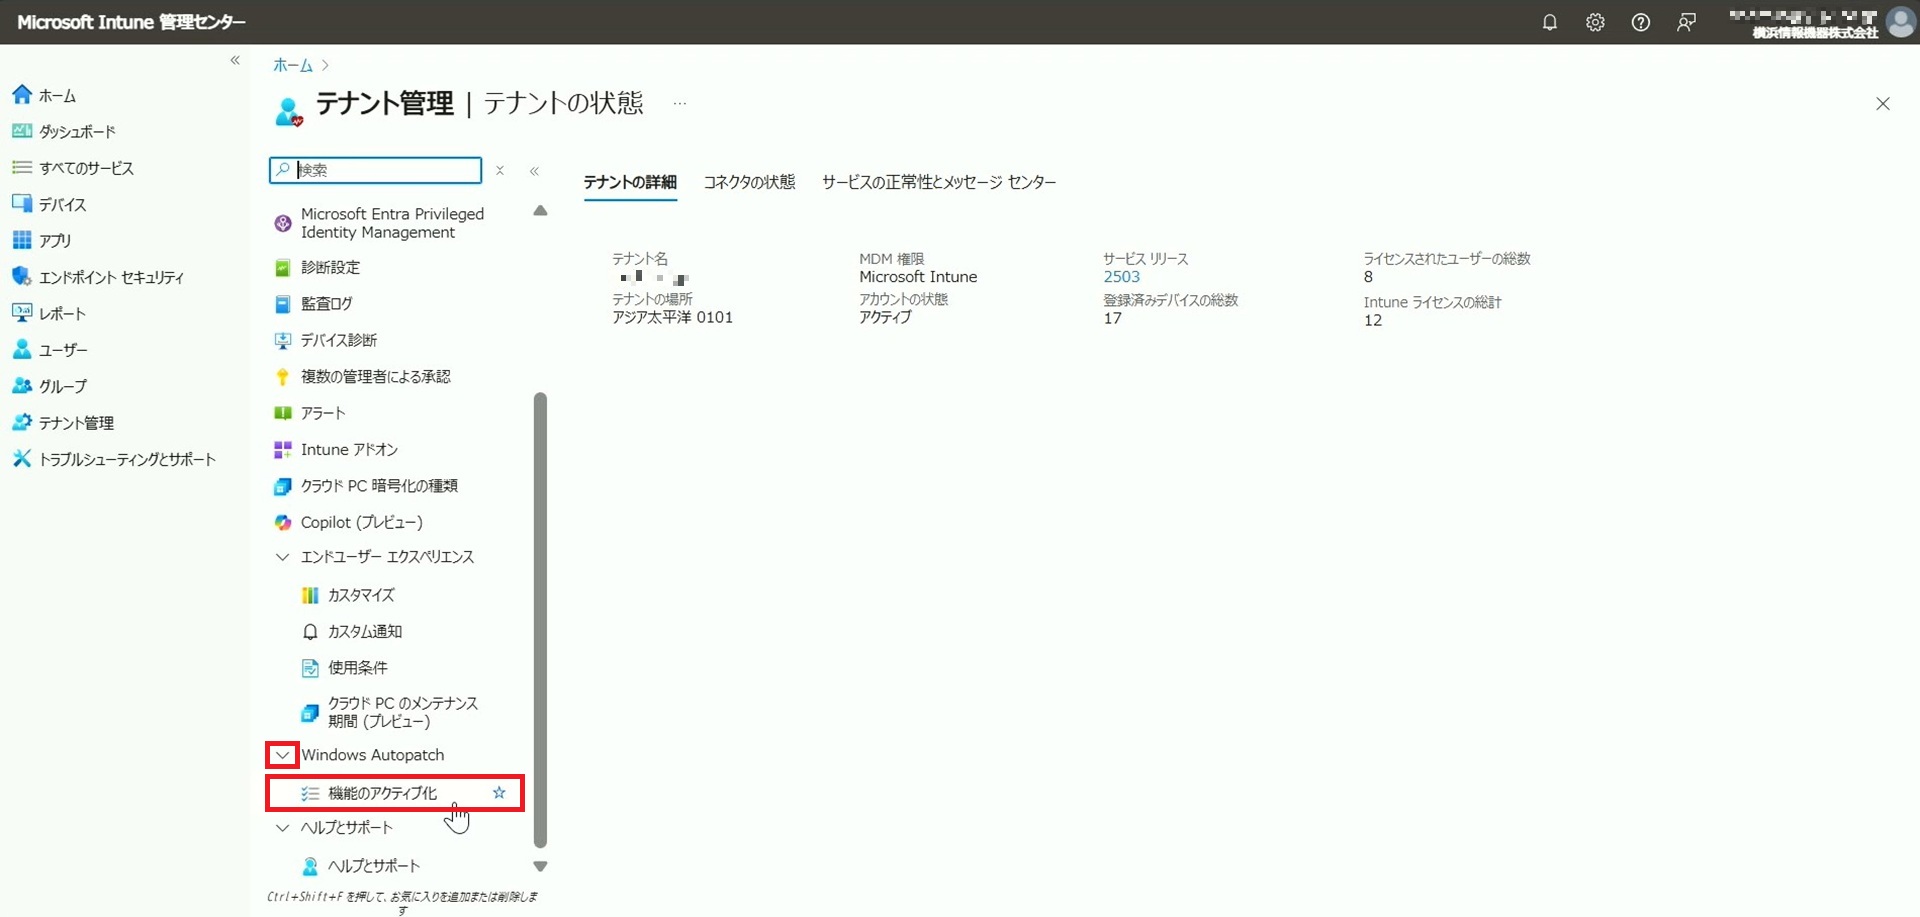This screenshot has height=917, width=1920.
Task: Open トラブルシューティングとサポート tools icon
Action: point(22,458)
